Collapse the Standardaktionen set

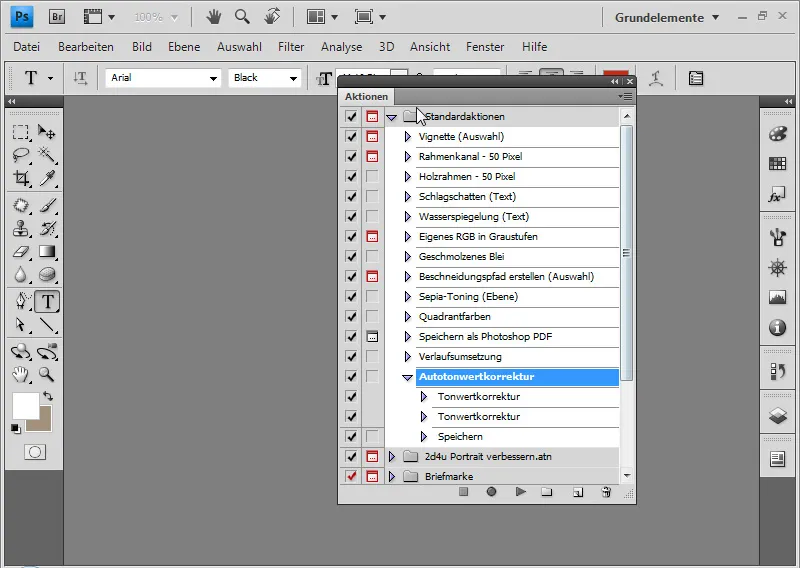[391, 117]
